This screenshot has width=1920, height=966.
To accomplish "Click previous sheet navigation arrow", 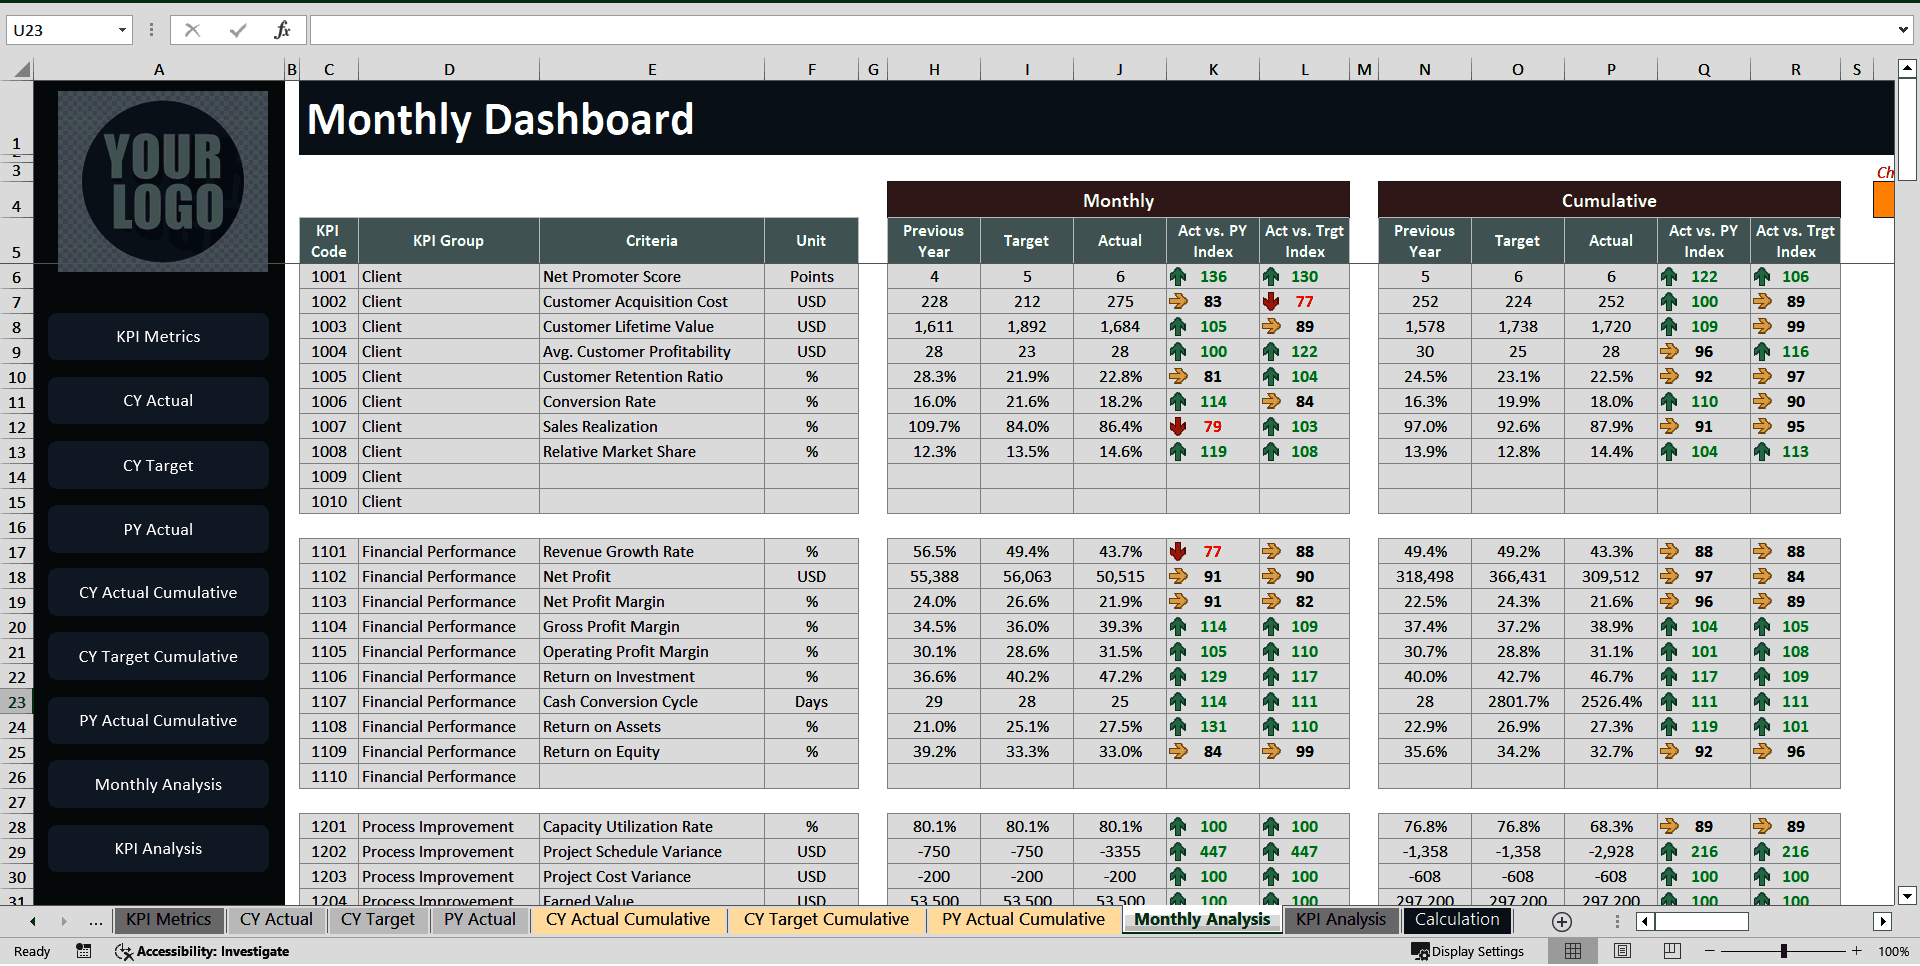I will click(33, 921).
